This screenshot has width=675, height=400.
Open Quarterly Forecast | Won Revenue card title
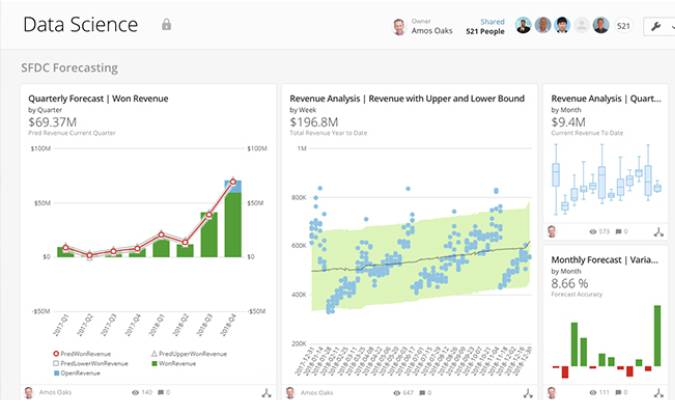pos(98,99)
